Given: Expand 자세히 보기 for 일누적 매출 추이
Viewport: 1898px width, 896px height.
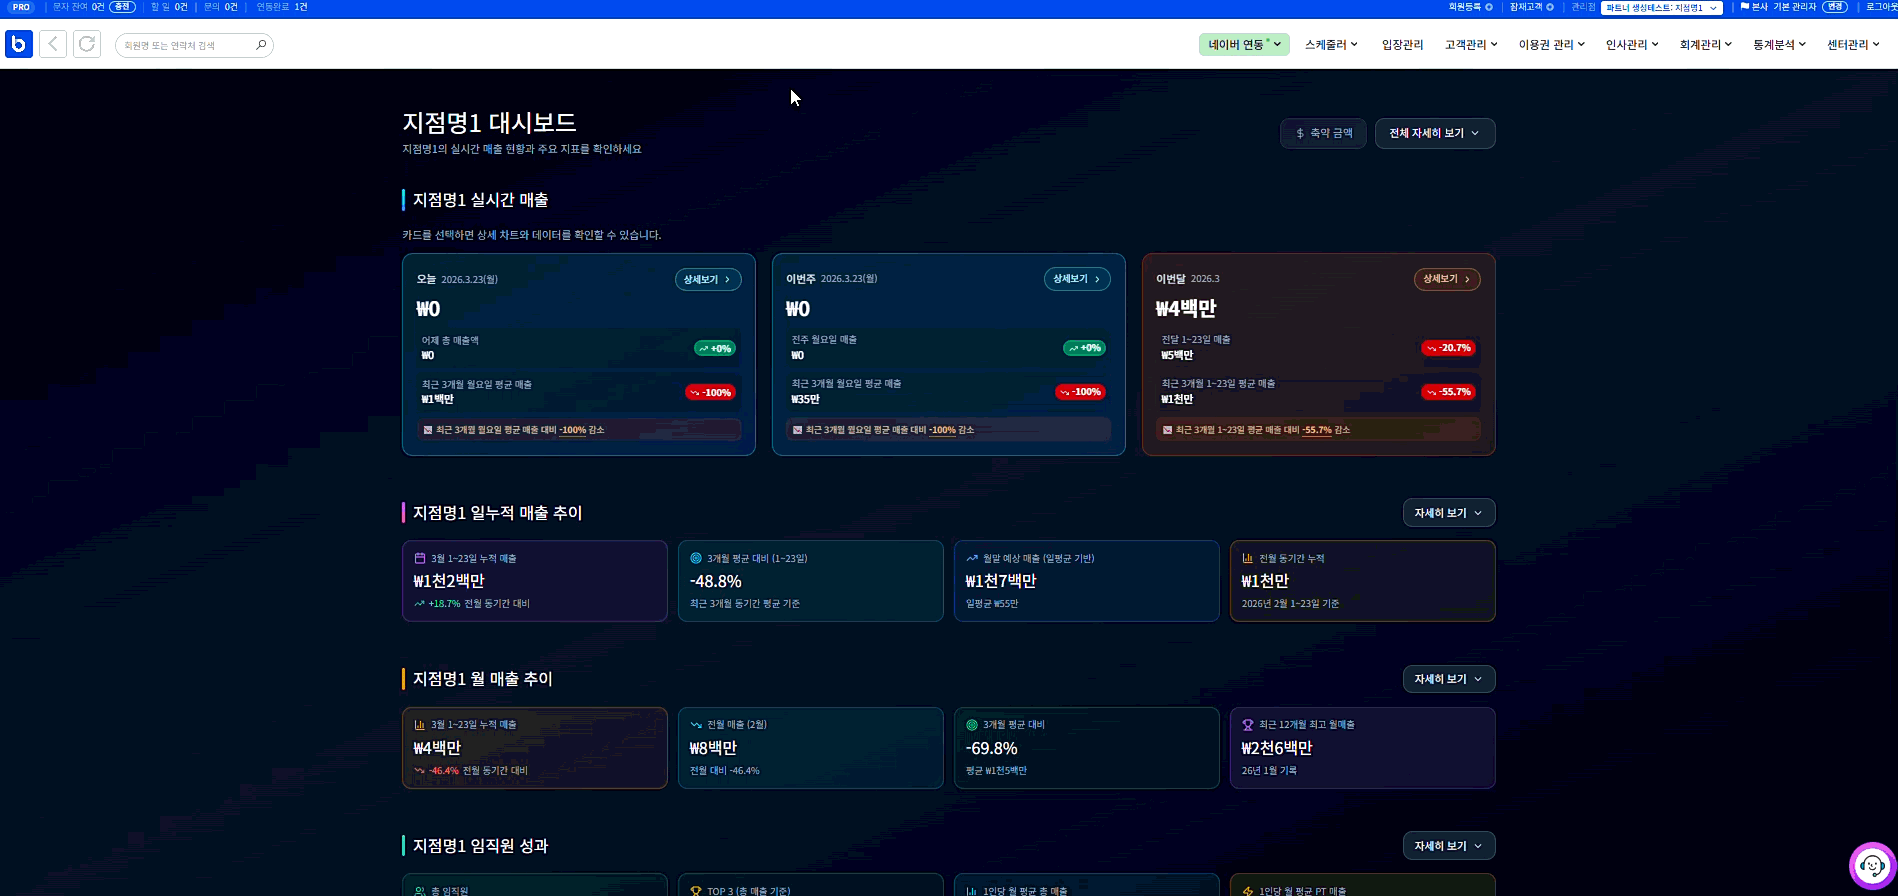Looking at the screenshot, I should [x=1449, y=513].
